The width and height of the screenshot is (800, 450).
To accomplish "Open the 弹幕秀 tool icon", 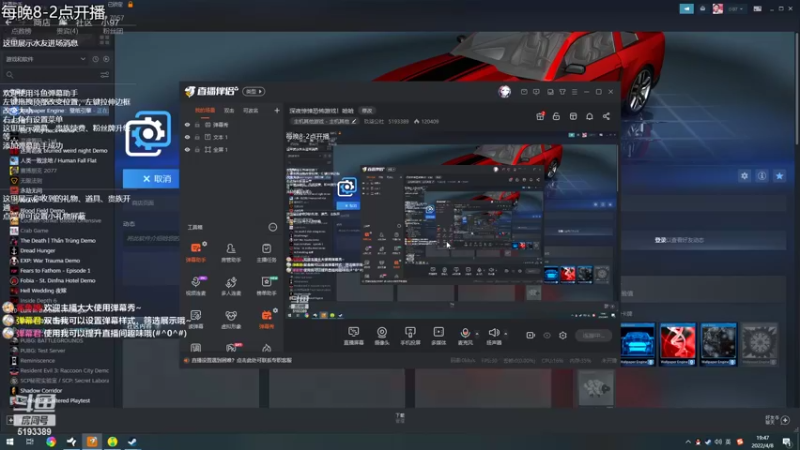I will coord(266,319).
